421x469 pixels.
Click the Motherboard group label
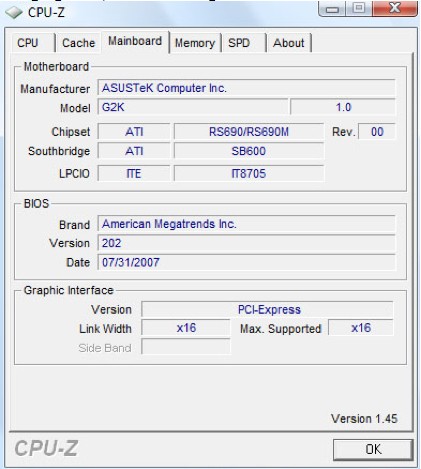click(56, 67)
